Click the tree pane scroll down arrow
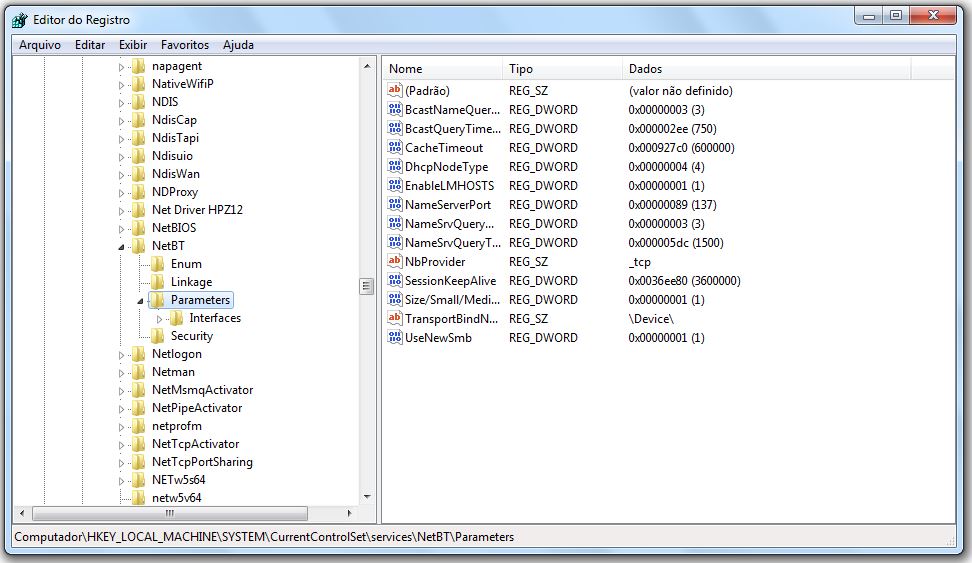 (366, 496)
